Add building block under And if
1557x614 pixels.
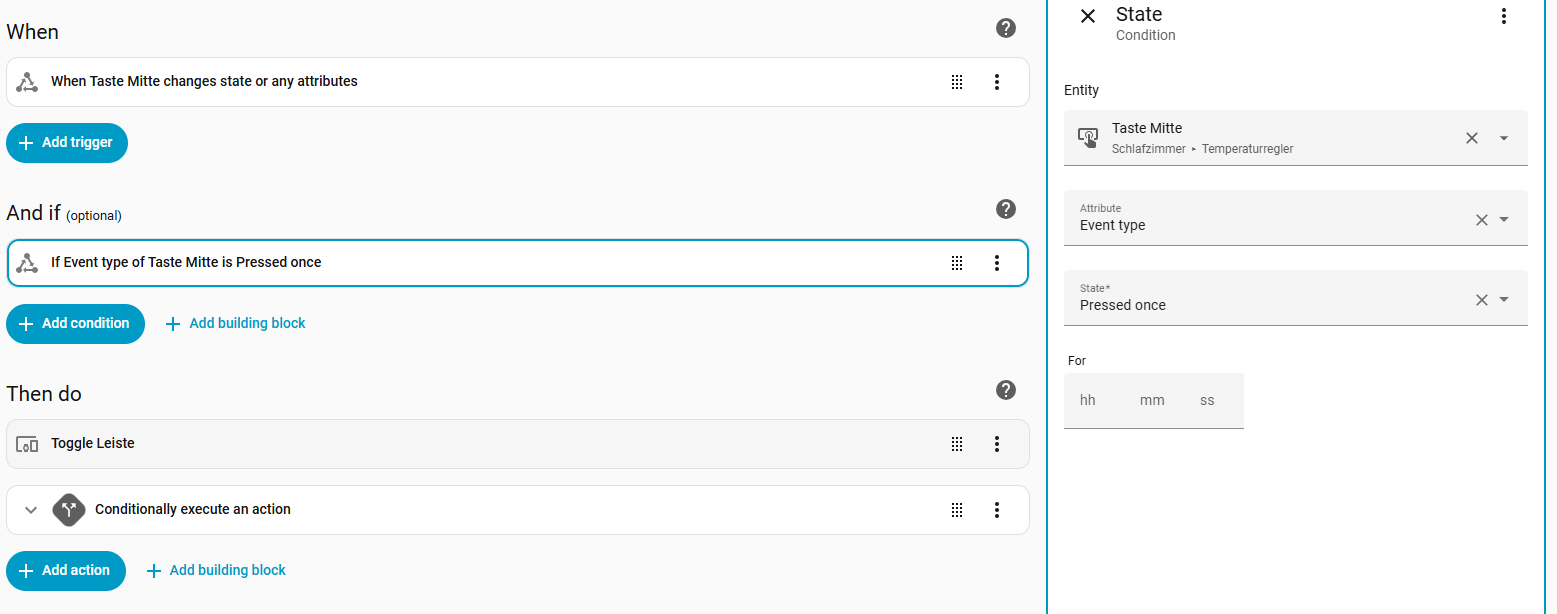click(x=236, y=324)
